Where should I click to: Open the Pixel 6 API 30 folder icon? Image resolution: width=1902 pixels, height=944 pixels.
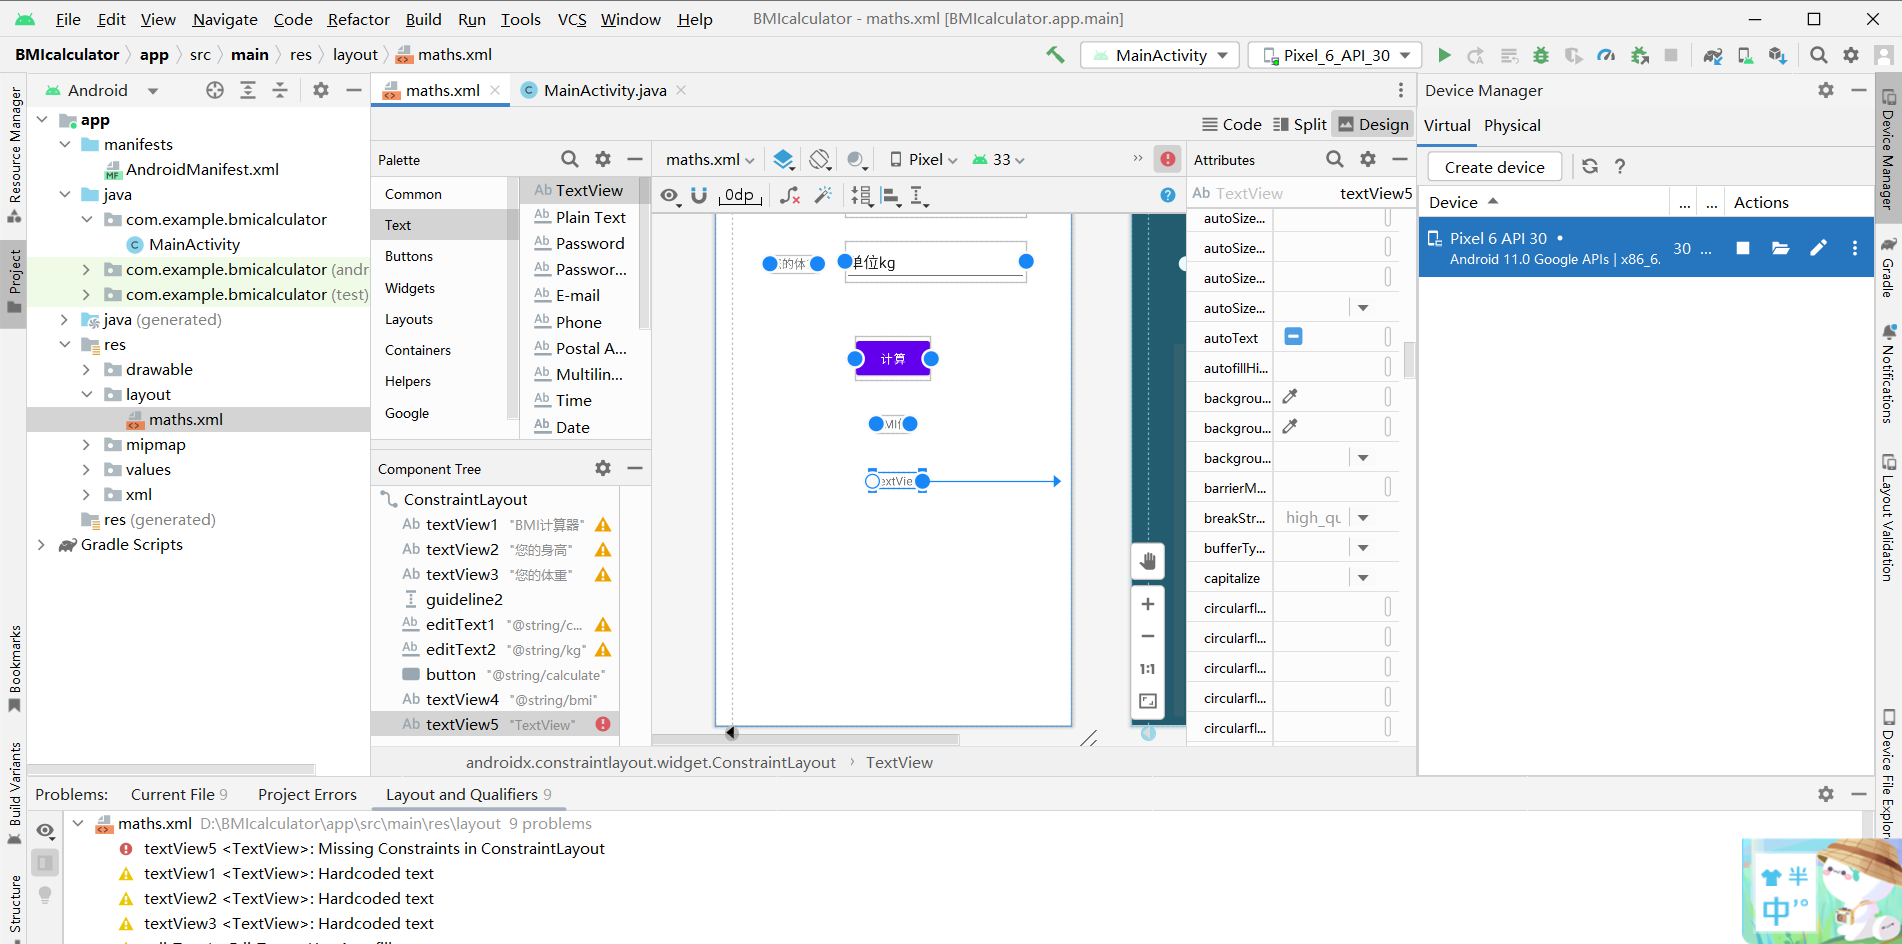(x=1781, y=248)
